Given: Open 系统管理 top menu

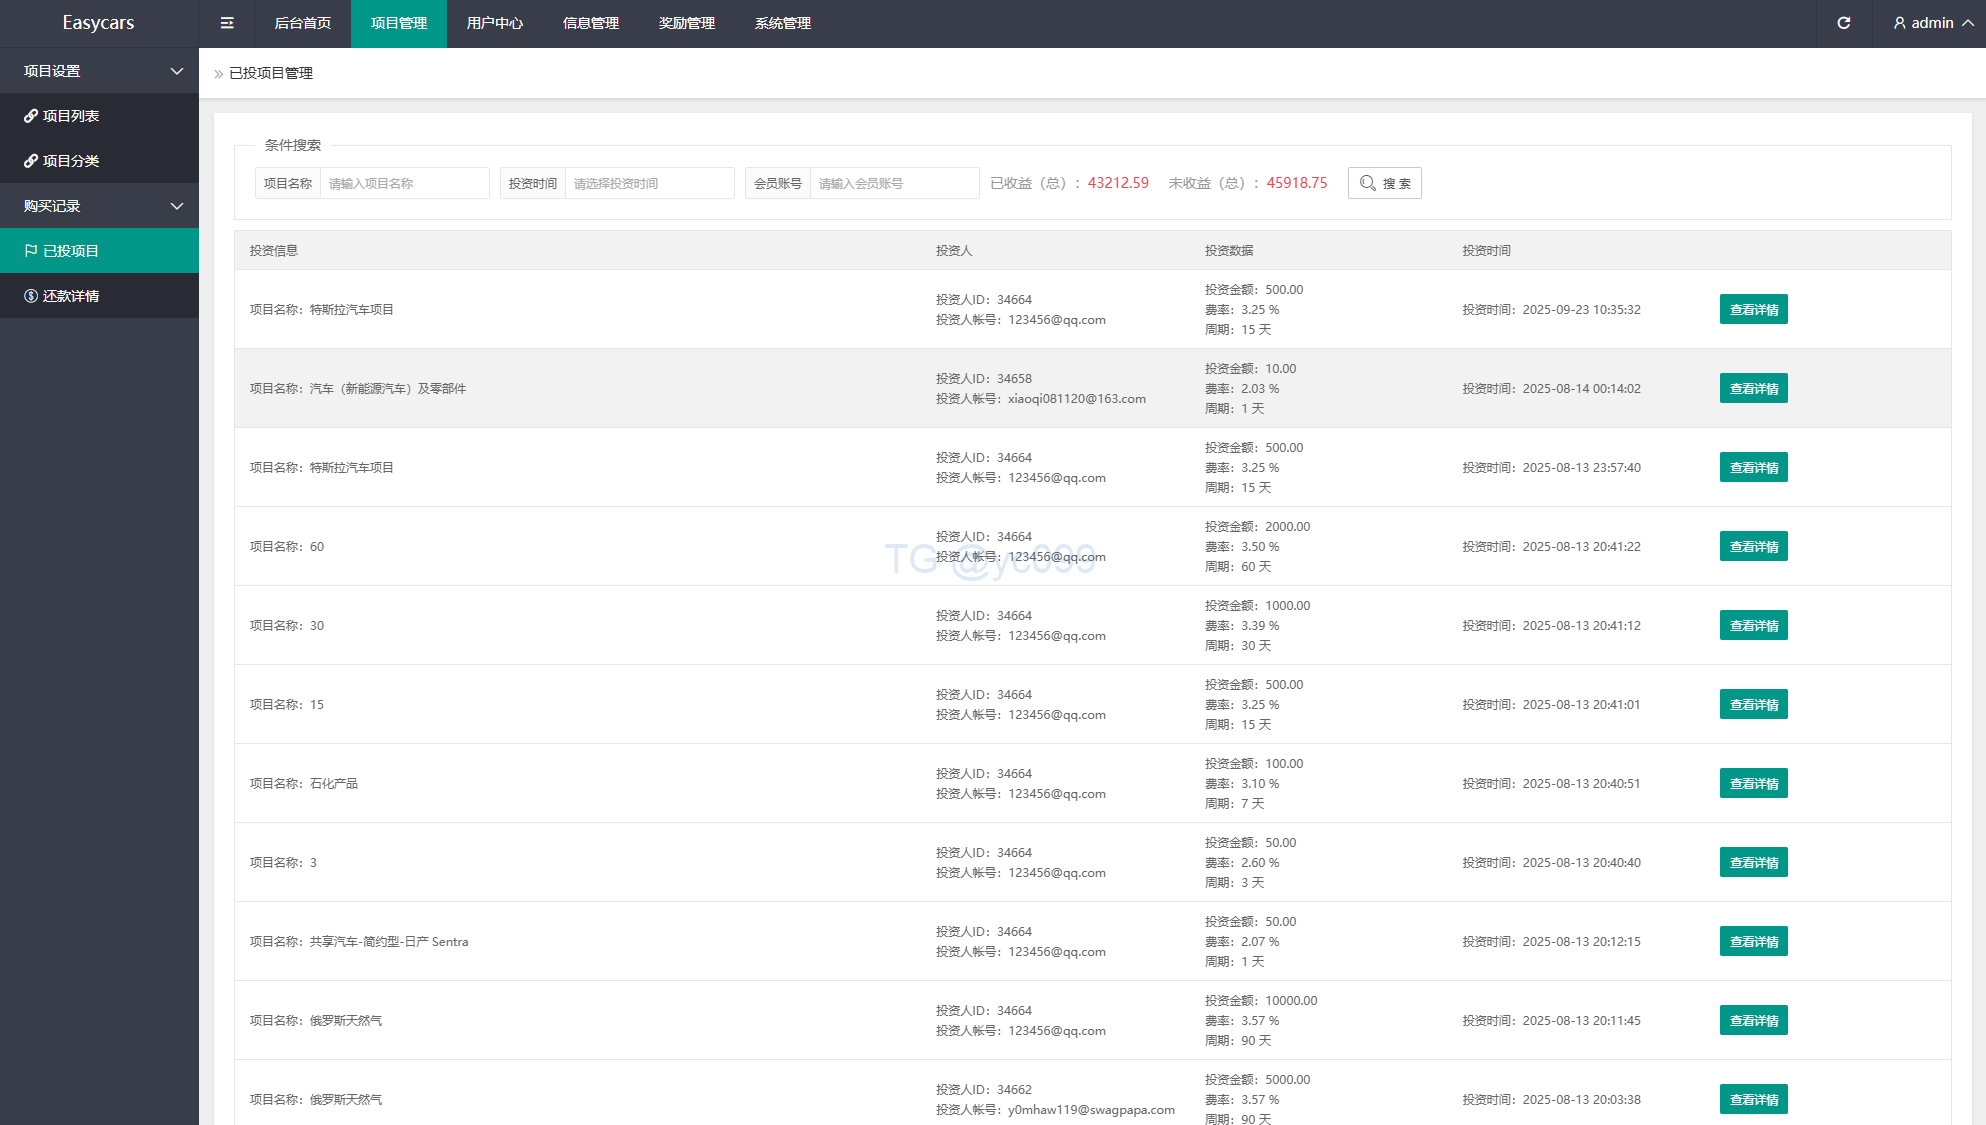Looking at the screenshot, I should tap(782, 23).
